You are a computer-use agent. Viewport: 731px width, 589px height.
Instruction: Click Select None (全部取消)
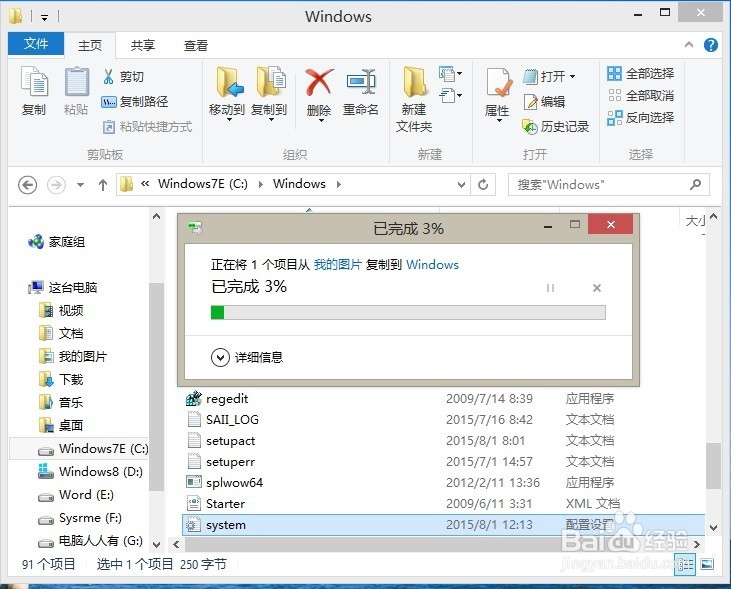pos(641,96)
